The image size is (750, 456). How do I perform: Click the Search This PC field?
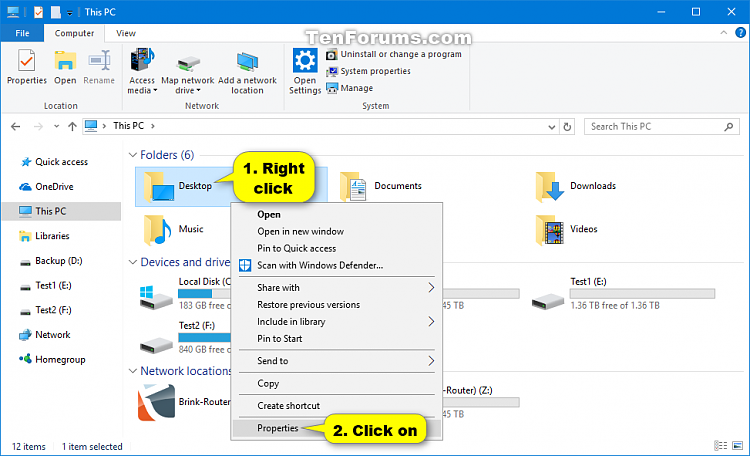[x=662, y=127]
